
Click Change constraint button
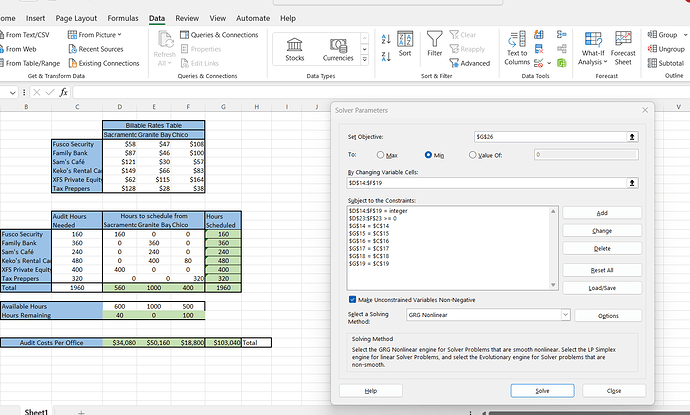click(x=602, y=231)
